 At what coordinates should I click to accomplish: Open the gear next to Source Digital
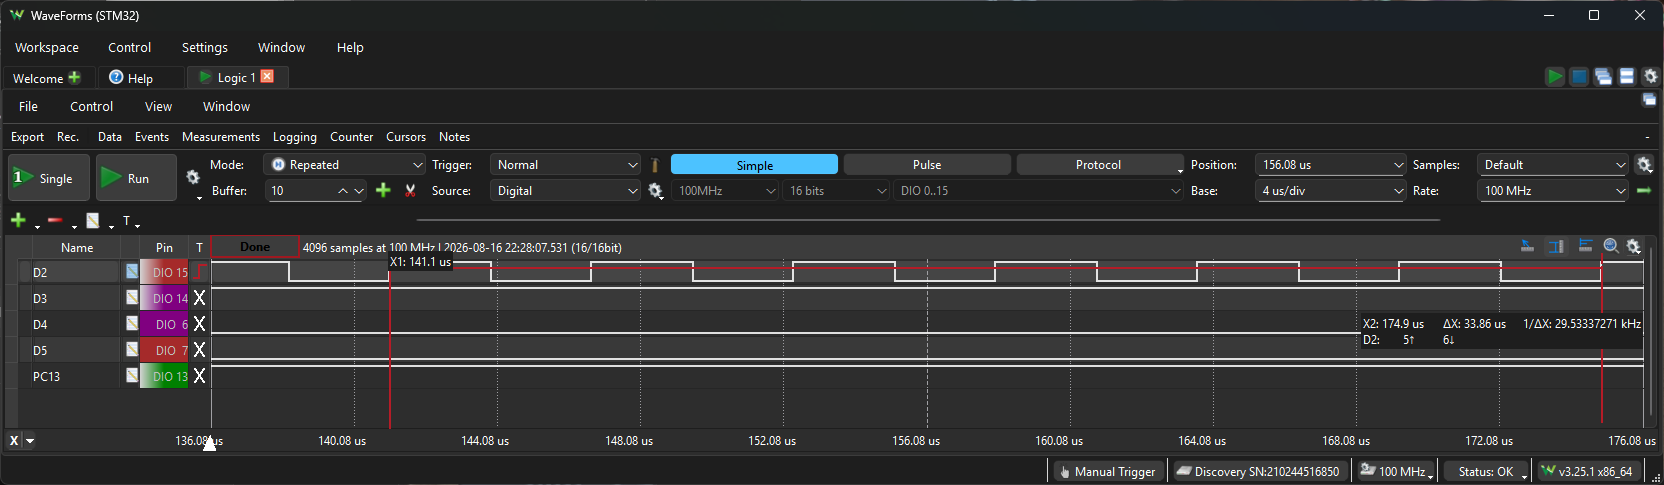point(656,190)
